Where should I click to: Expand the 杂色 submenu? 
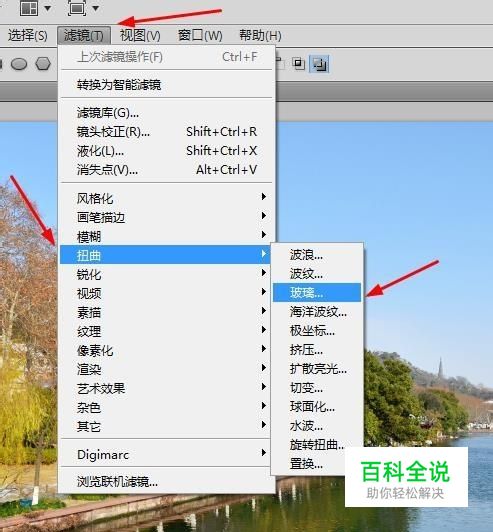(165, 406)
